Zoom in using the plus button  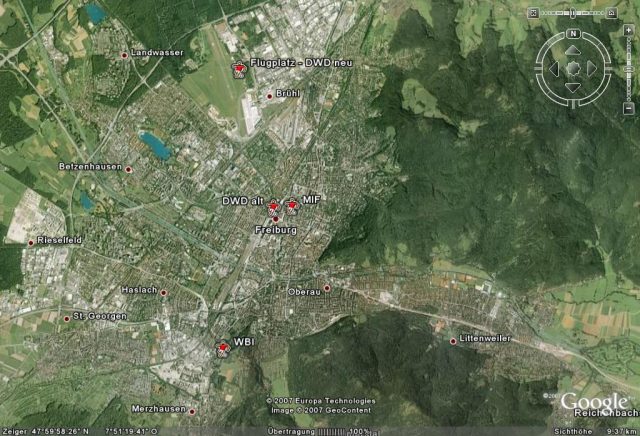[x=629, y=28]
